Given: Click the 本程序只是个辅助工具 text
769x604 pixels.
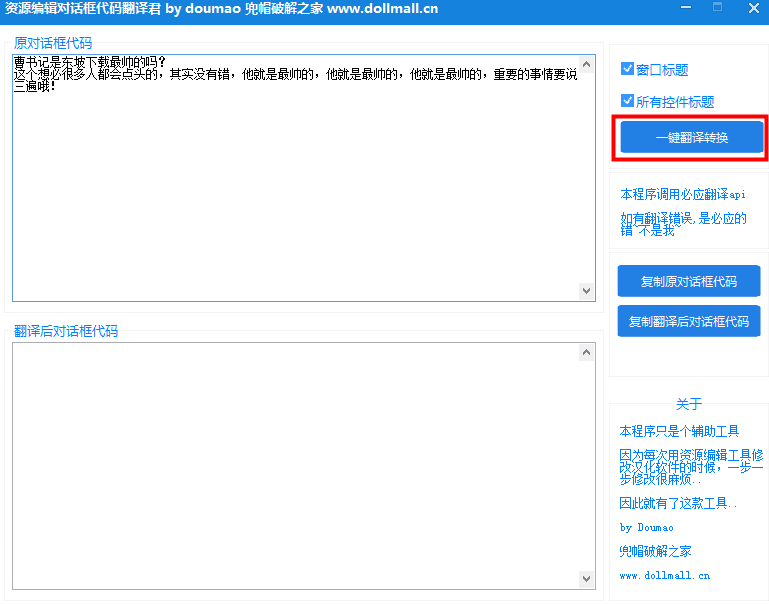Looking at the screenshot, I should point(679,431).
